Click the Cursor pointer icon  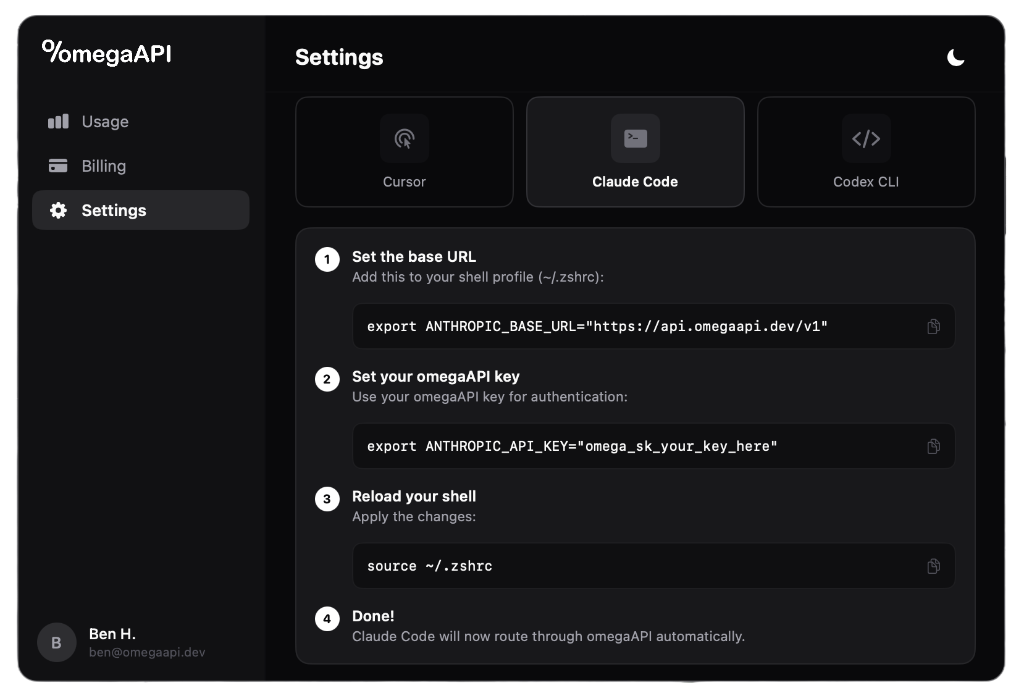click(x=404, y=138)
